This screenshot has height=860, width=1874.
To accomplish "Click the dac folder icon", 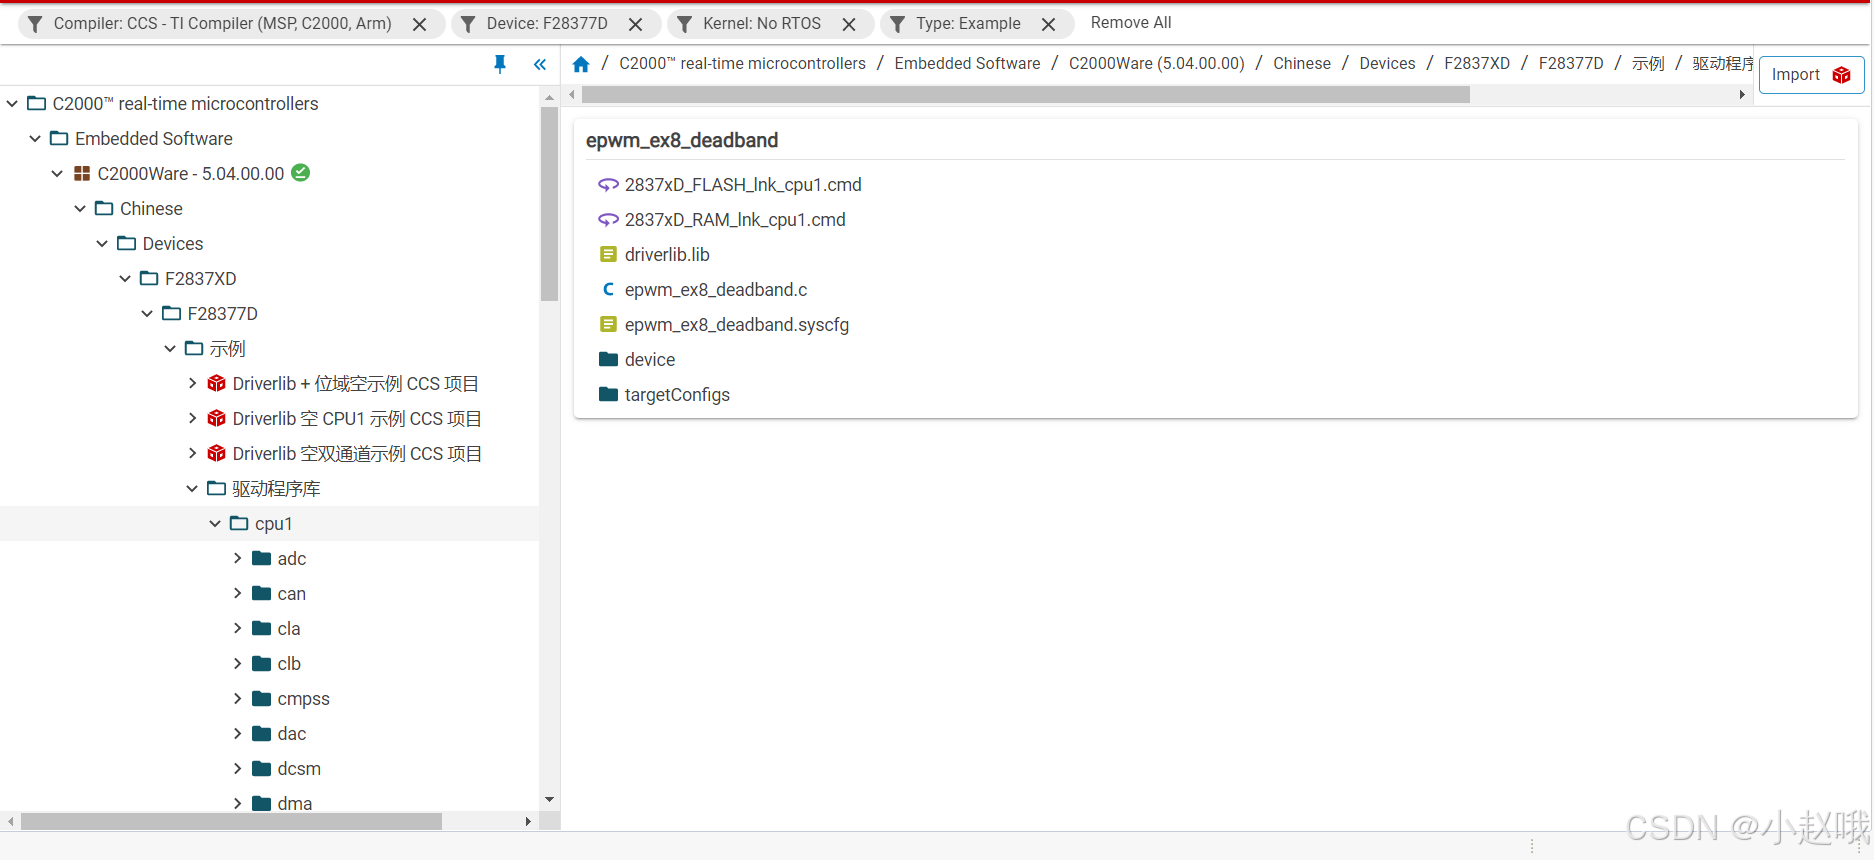I will coord(262,734).
